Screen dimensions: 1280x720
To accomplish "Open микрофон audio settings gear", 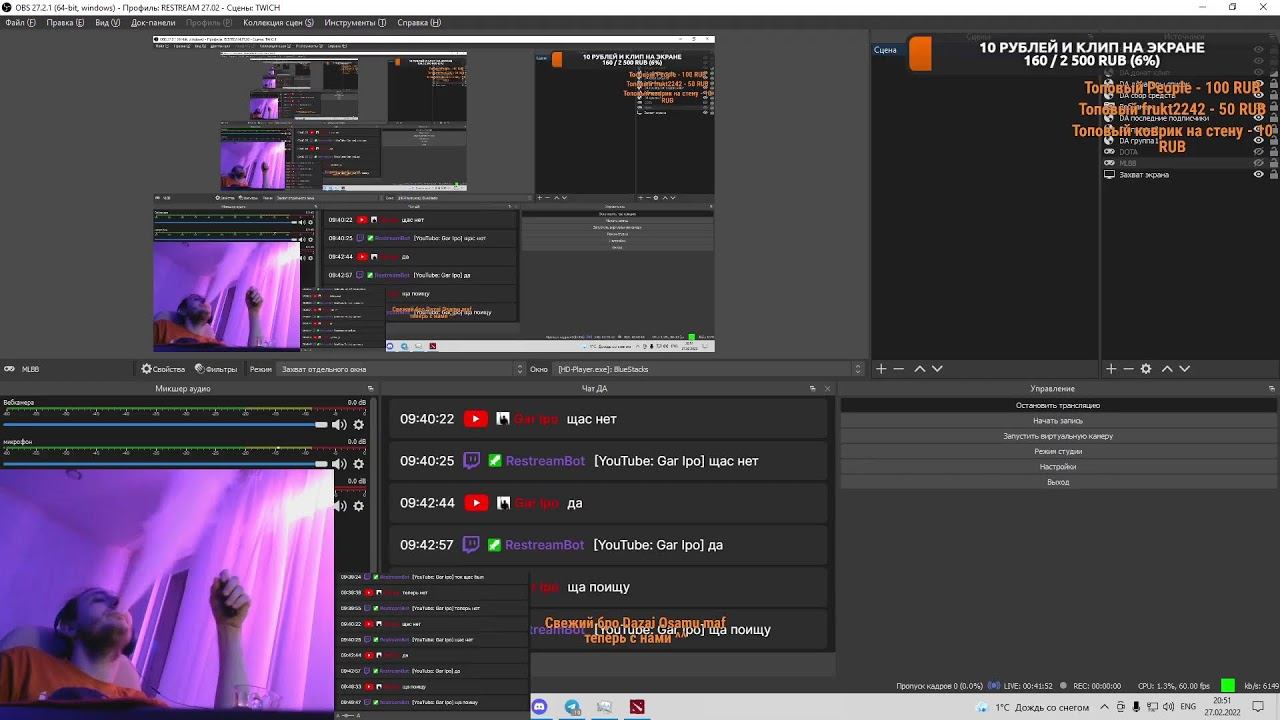I will [359, 464].
